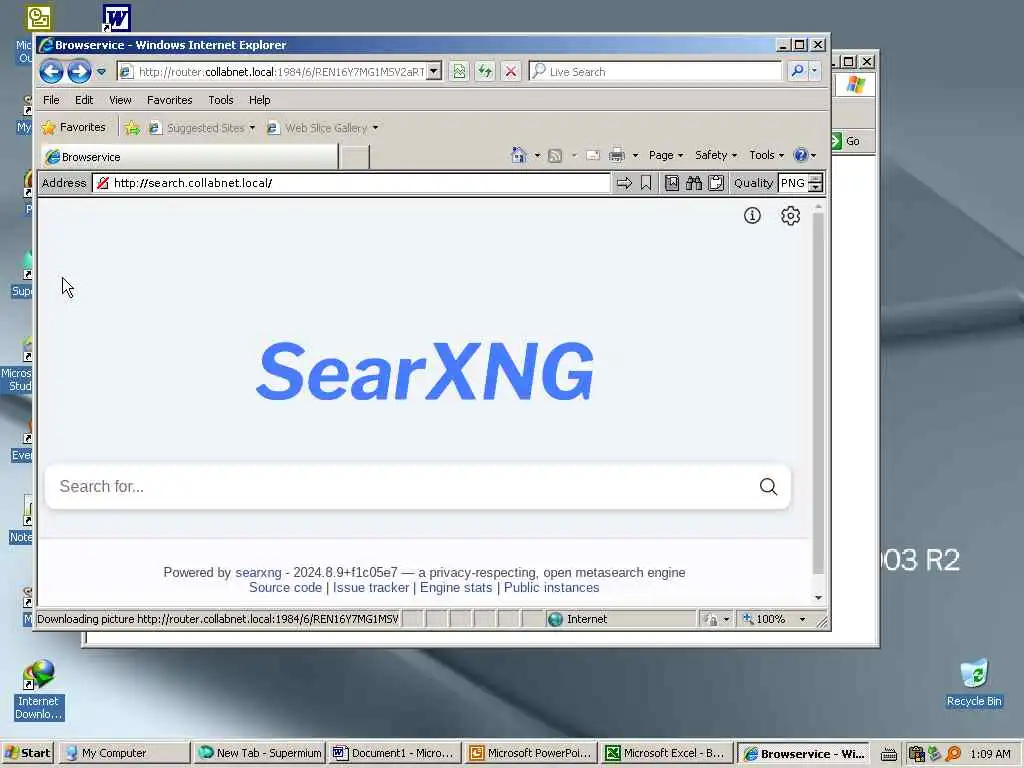
Task: Open Web Slice Gallery dropdown
Action: 323,128
